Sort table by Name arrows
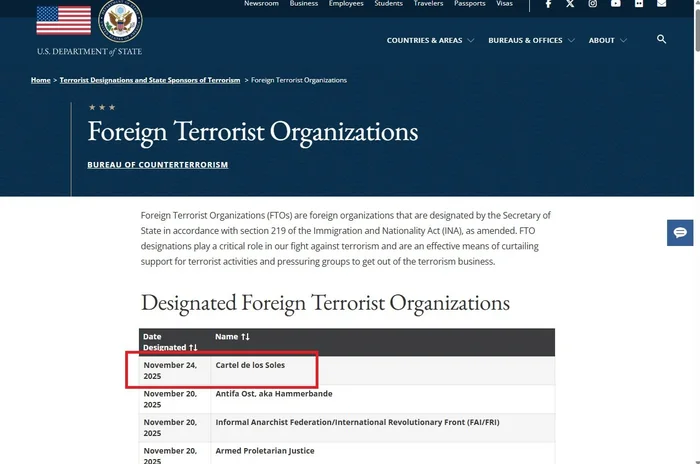The width and height of the screenshot is (700, 464). [245, 337]
